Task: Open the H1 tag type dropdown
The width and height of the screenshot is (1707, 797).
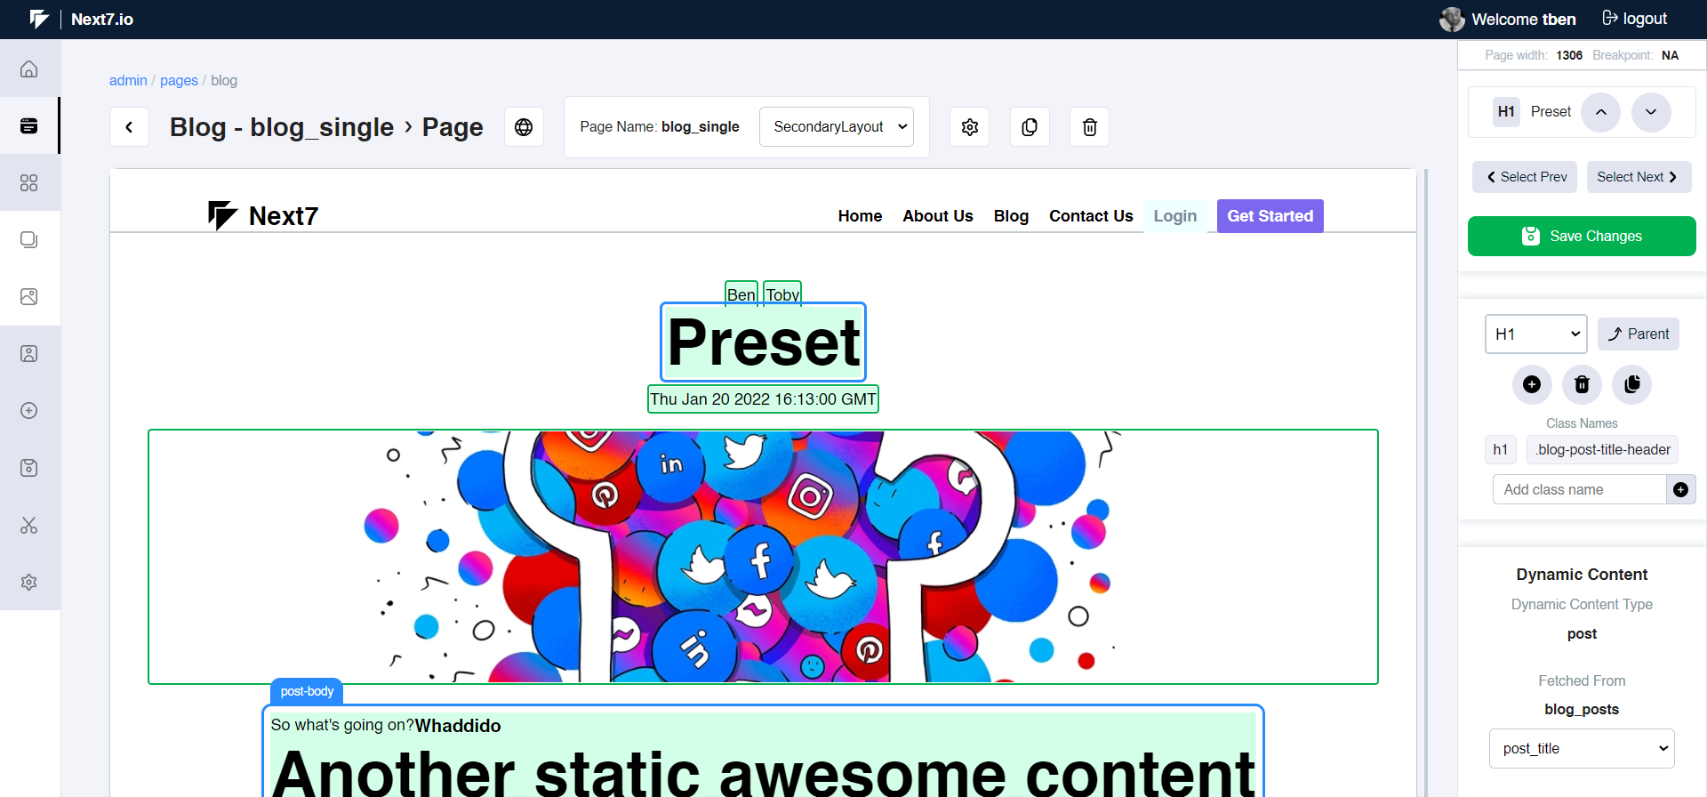Action: (1536, 334)
